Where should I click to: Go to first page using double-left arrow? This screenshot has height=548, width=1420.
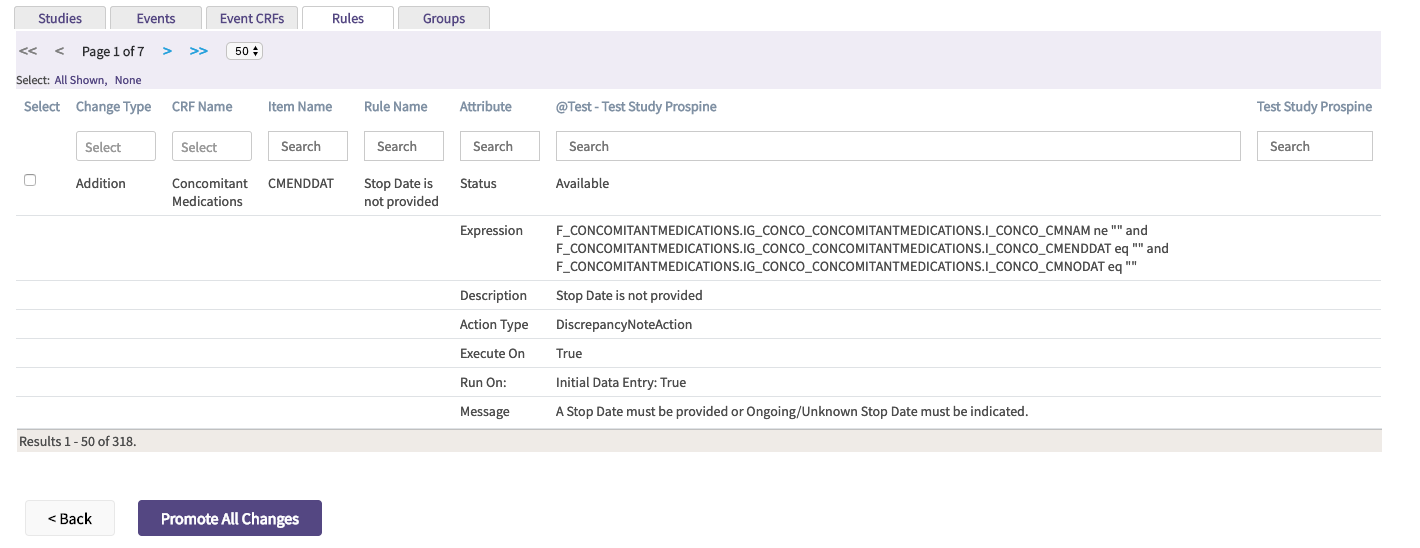click(28, 51)
